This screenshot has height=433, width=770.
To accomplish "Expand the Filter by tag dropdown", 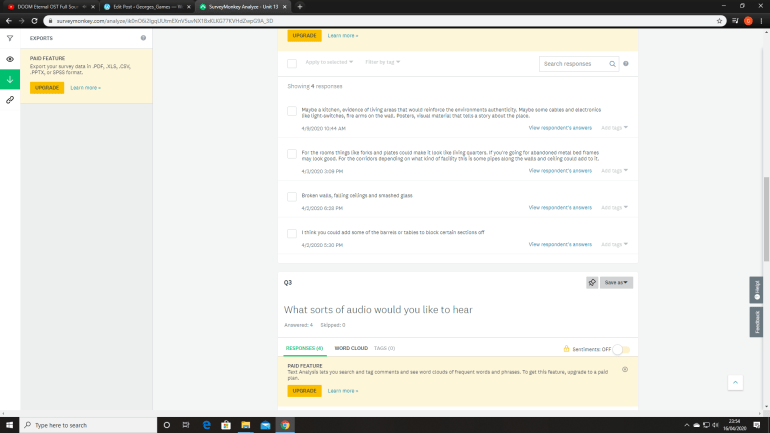I will click(382, 63).
